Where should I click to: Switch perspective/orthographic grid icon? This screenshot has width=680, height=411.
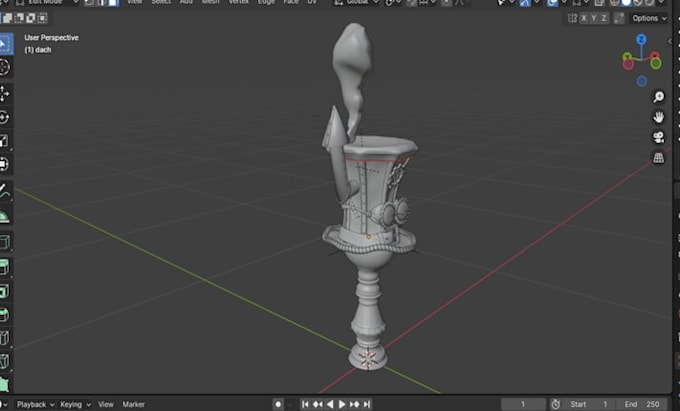tap(658, 158)
